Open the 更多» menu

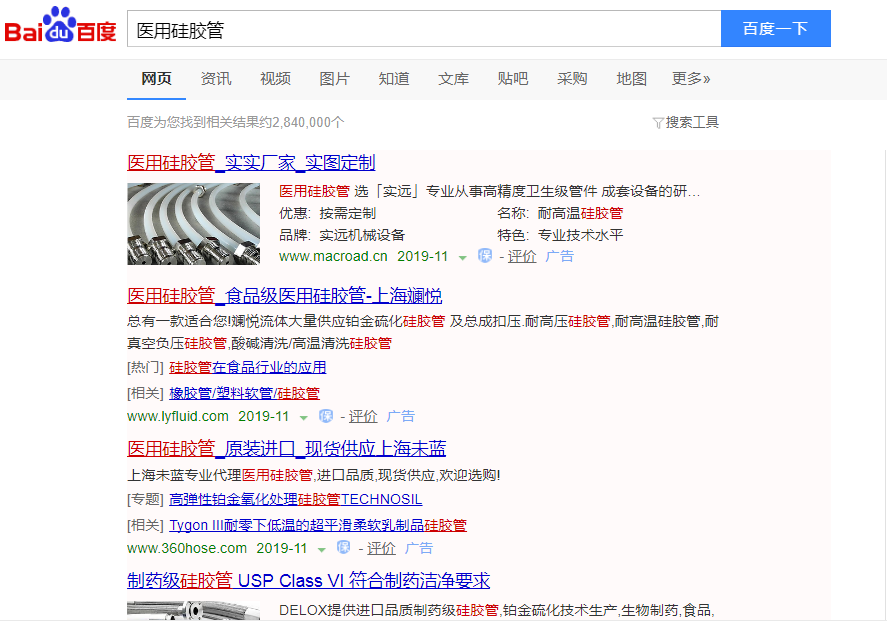(x=691, y=79)
